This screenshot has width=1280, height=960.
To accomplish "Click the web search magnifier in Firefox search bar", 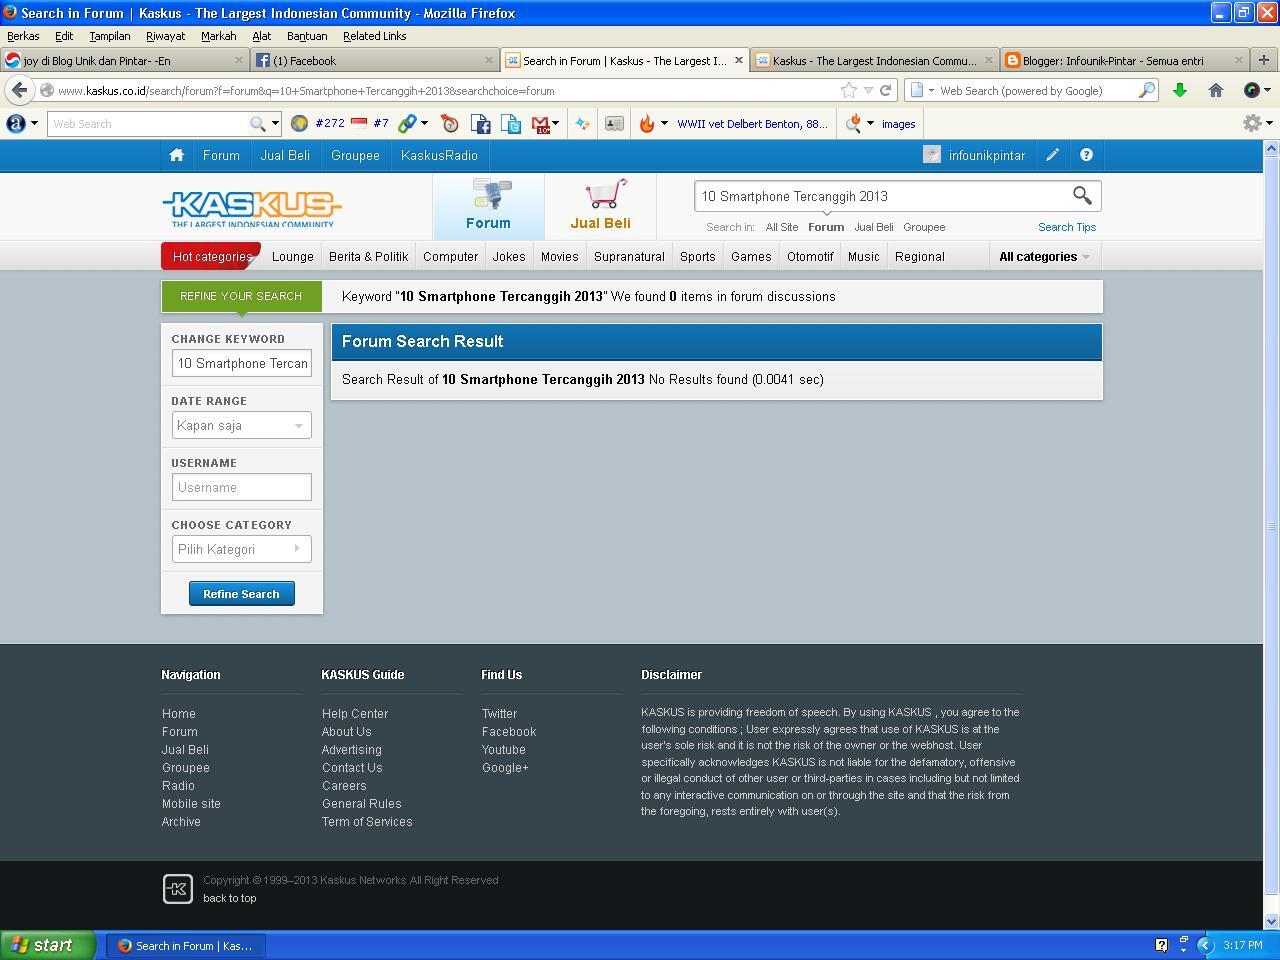I will pyautogui.click(x=1147, y=90).
